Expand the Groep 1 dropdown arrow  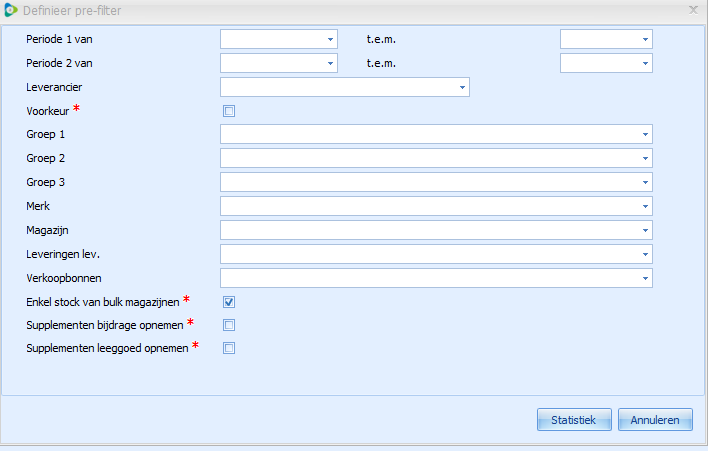(645, 134)
